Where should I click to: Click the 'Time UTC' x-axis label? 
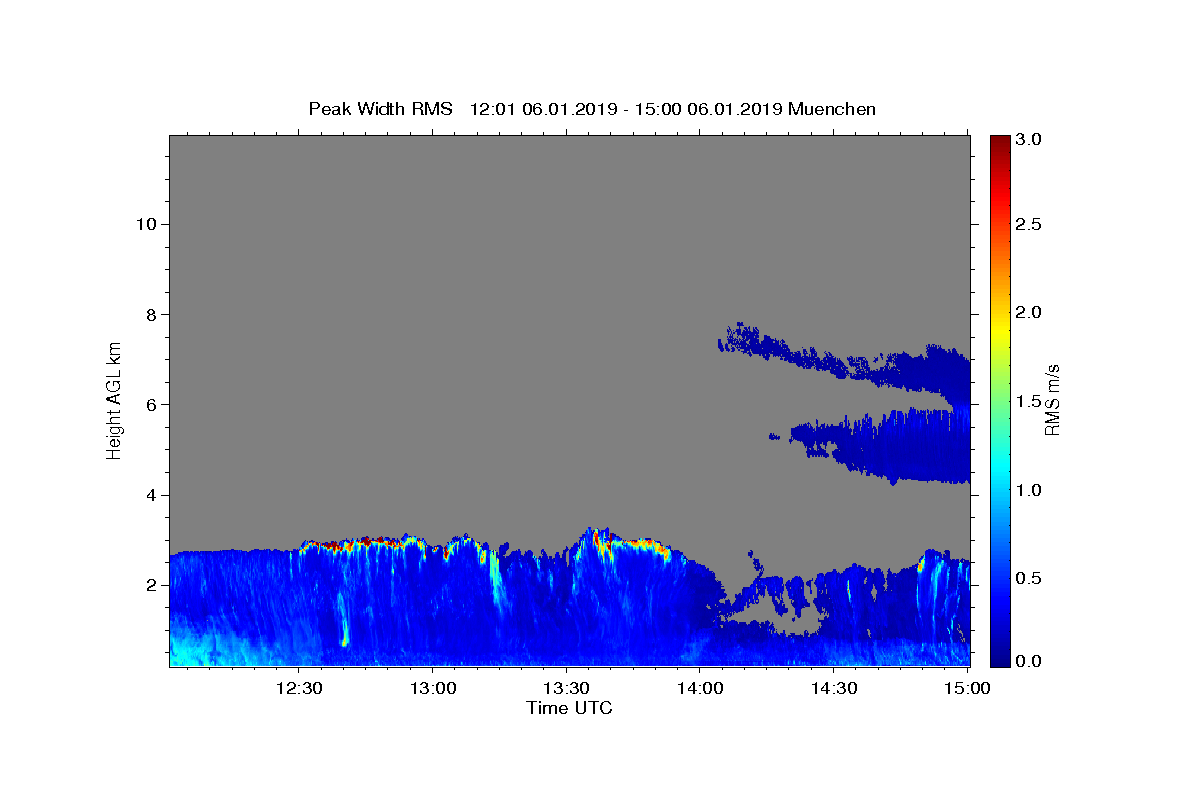(x=569, y=708)
